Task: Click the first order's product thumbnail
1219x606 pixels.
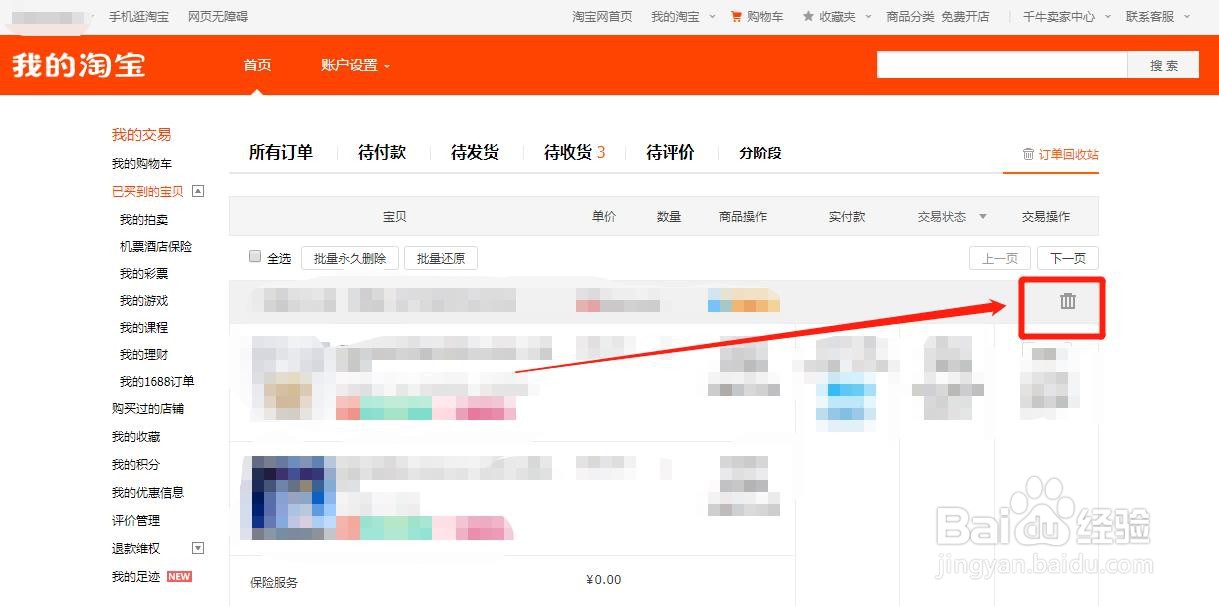Action: click(290, 377)
